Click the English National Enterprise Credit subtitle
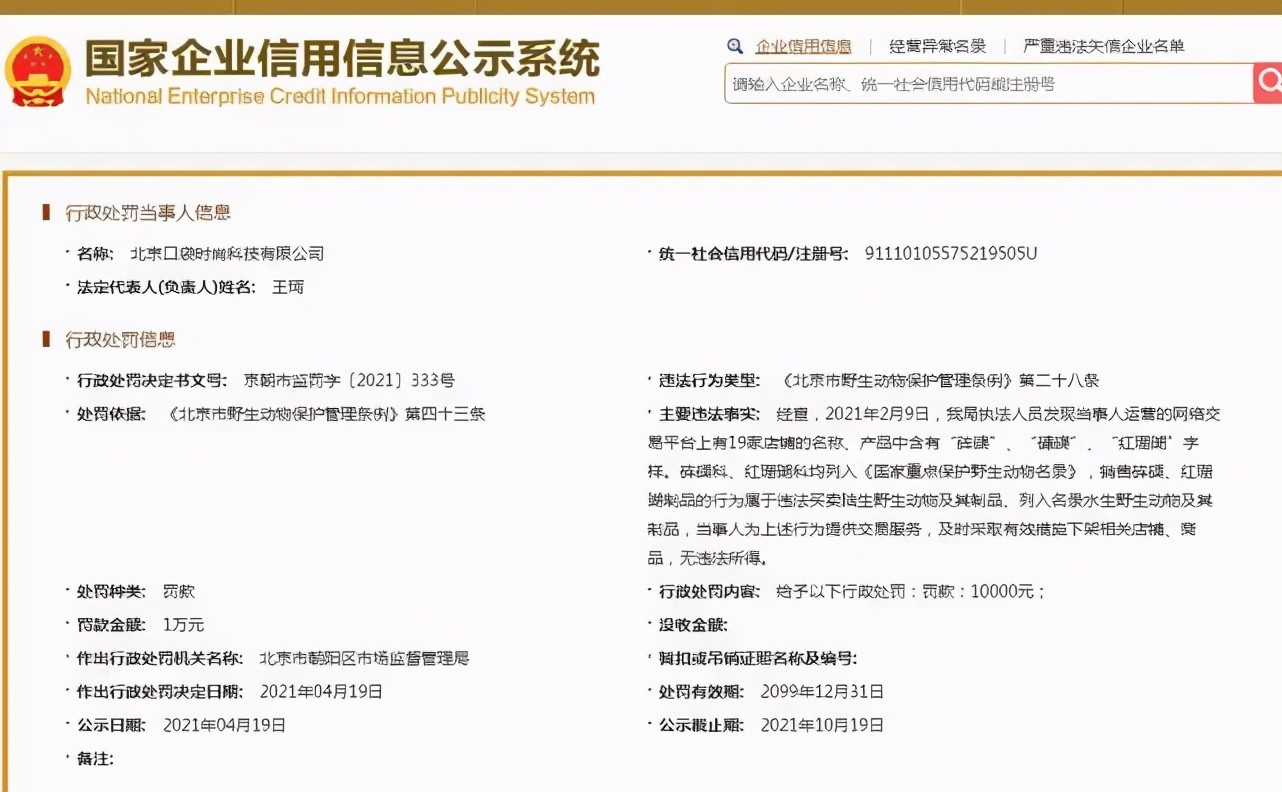This screenshot has height=792, width=1282. [340, 97]
